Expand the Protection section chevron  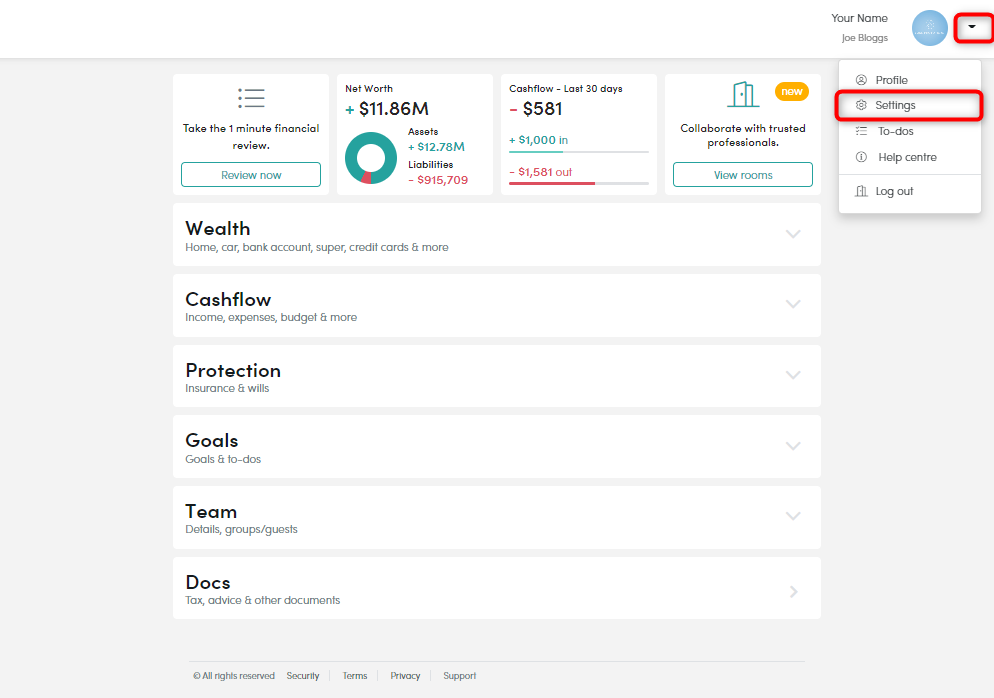tap(793, 375)
